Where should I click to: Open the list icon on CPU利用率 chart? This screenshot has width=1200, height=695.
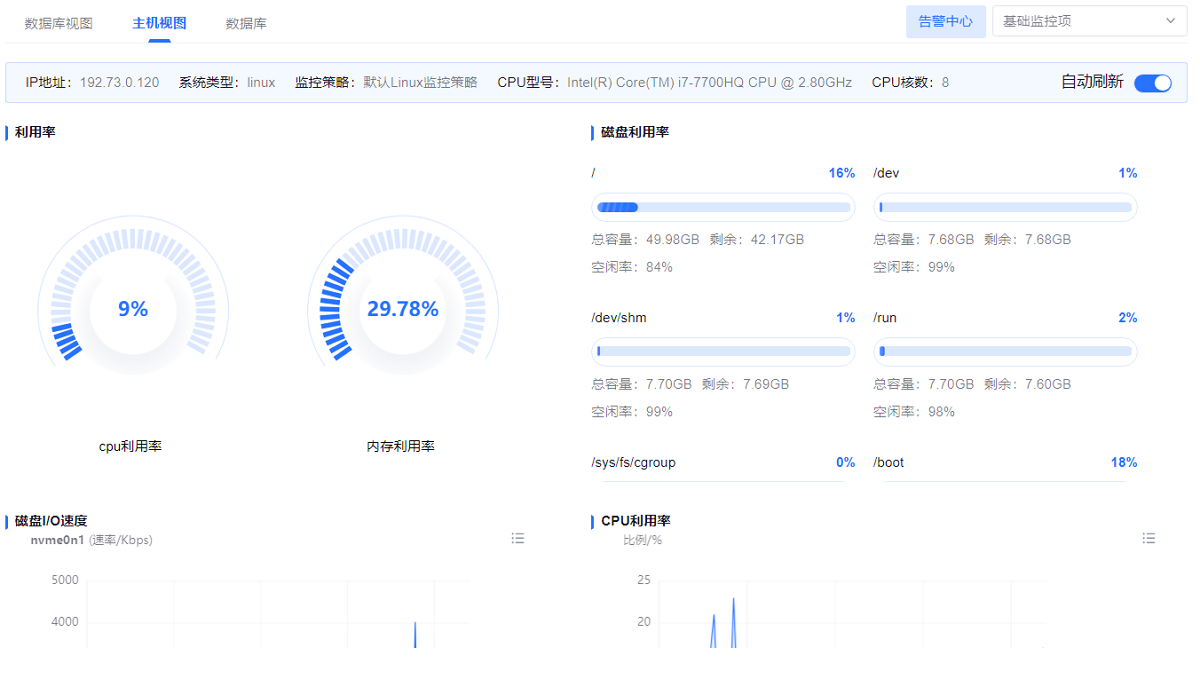click(x=1149, y=538)
